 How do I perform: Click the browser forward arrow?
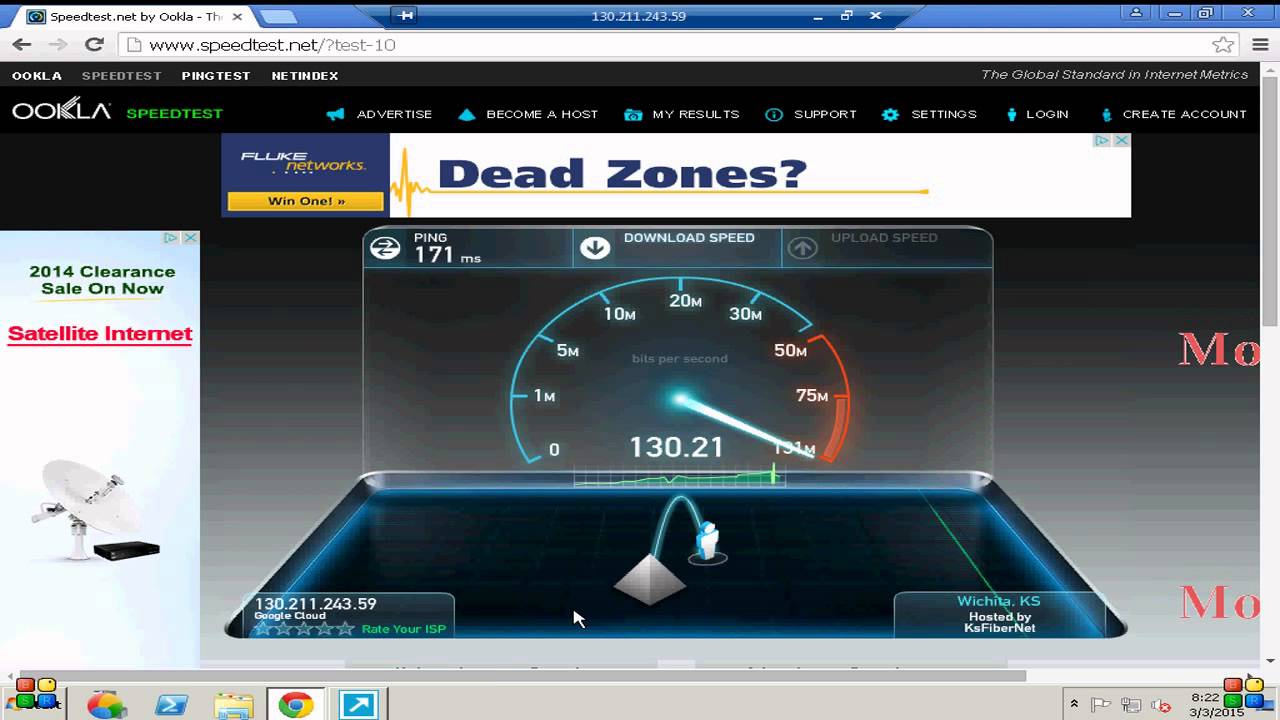(58, 45)
